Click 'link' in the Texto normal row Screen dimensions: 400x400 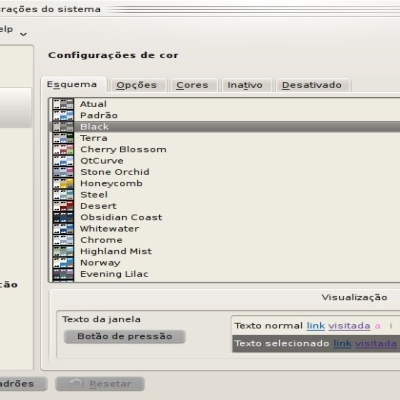click(316, 326)
